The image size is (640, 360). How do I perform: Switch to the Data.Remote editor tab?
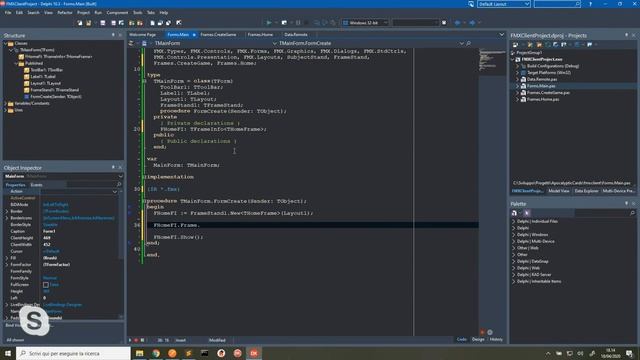[x=296, y=35]
